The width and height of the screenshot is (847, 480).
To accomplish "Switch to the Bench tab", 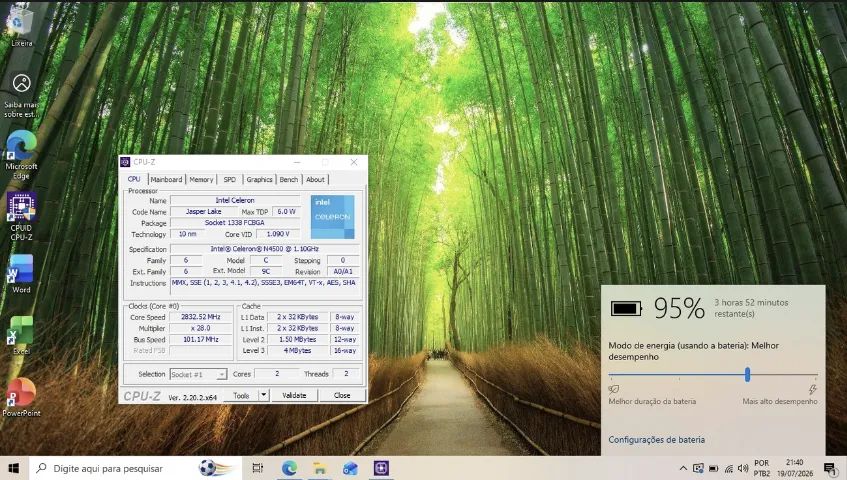I will tap(288, 179).
